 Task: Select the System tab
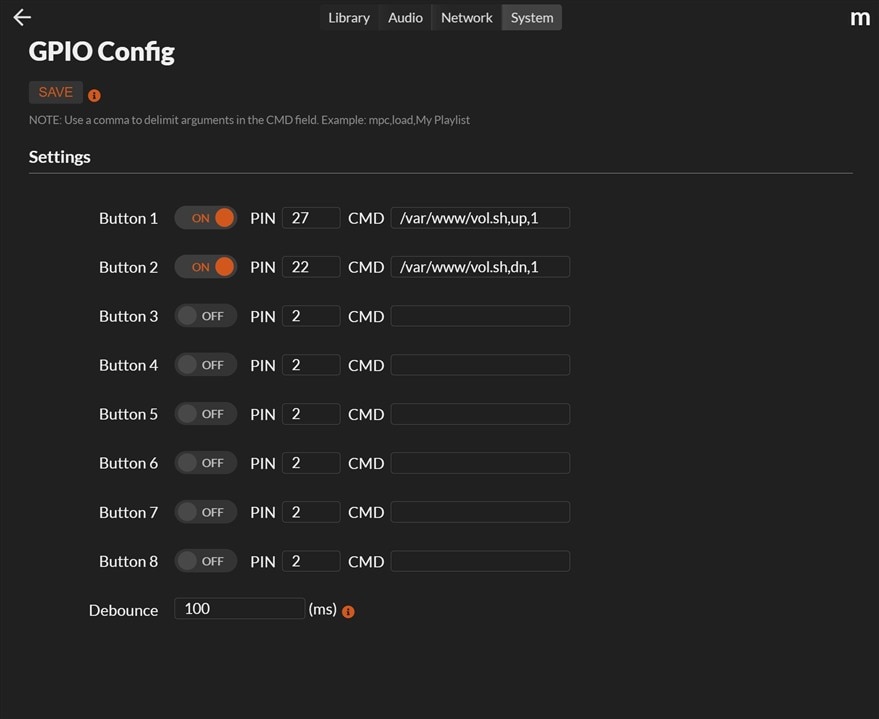(x=532, y=18)
